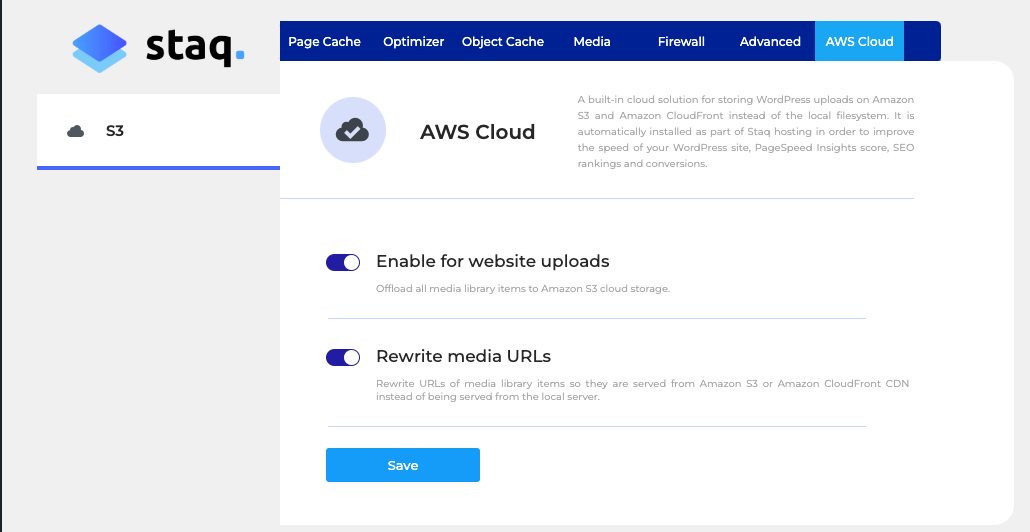1030x532 pixels.
Task: Click the cloud icon beside S3
Action: tap(75, 131)
